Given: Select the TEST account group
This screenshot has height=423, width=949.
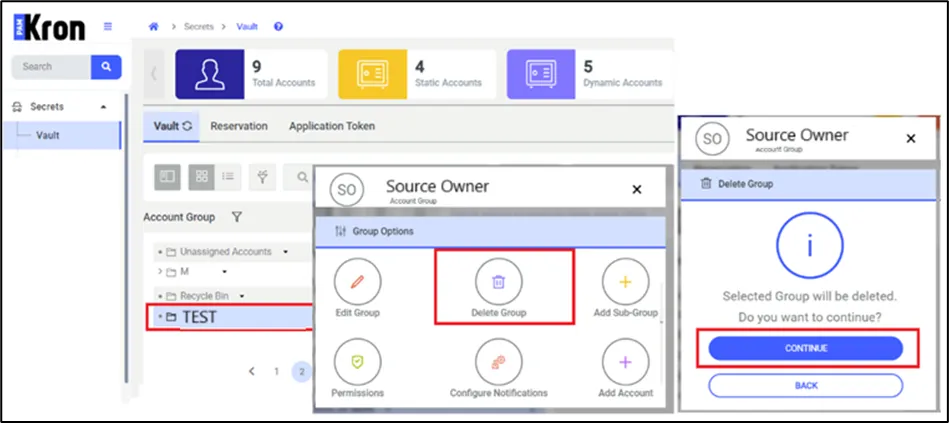Looking at the screenshot, I should pos(232,316).
